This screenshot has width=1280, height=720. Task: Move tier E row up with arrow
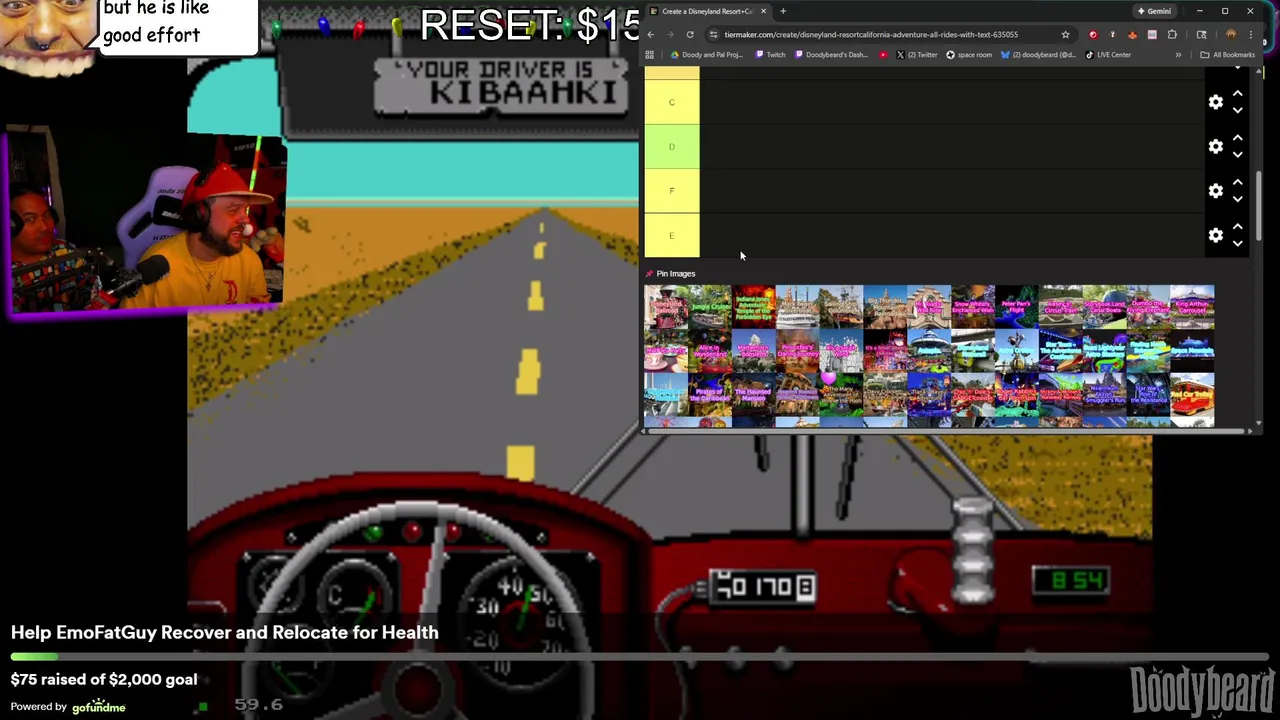[1238, 226]
